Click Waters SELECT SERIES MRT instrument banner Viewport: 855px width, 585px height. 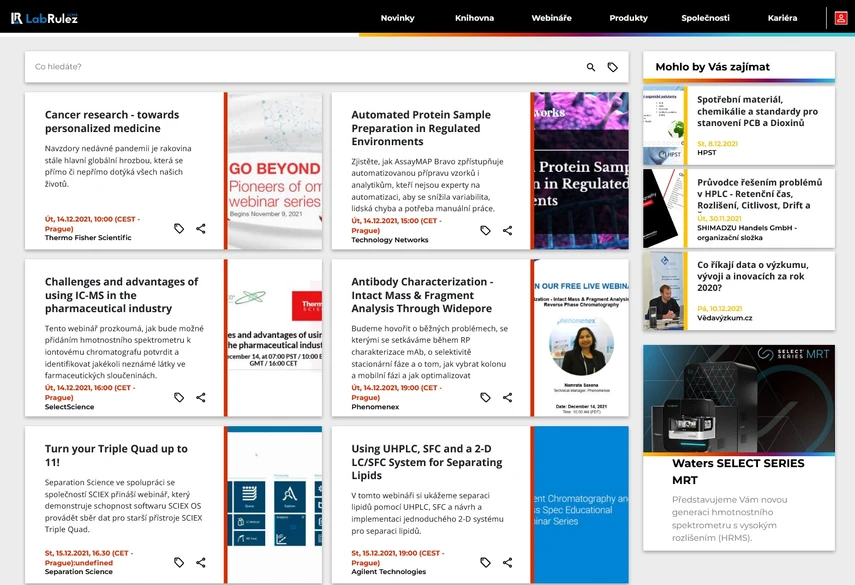tap(739, 399)
